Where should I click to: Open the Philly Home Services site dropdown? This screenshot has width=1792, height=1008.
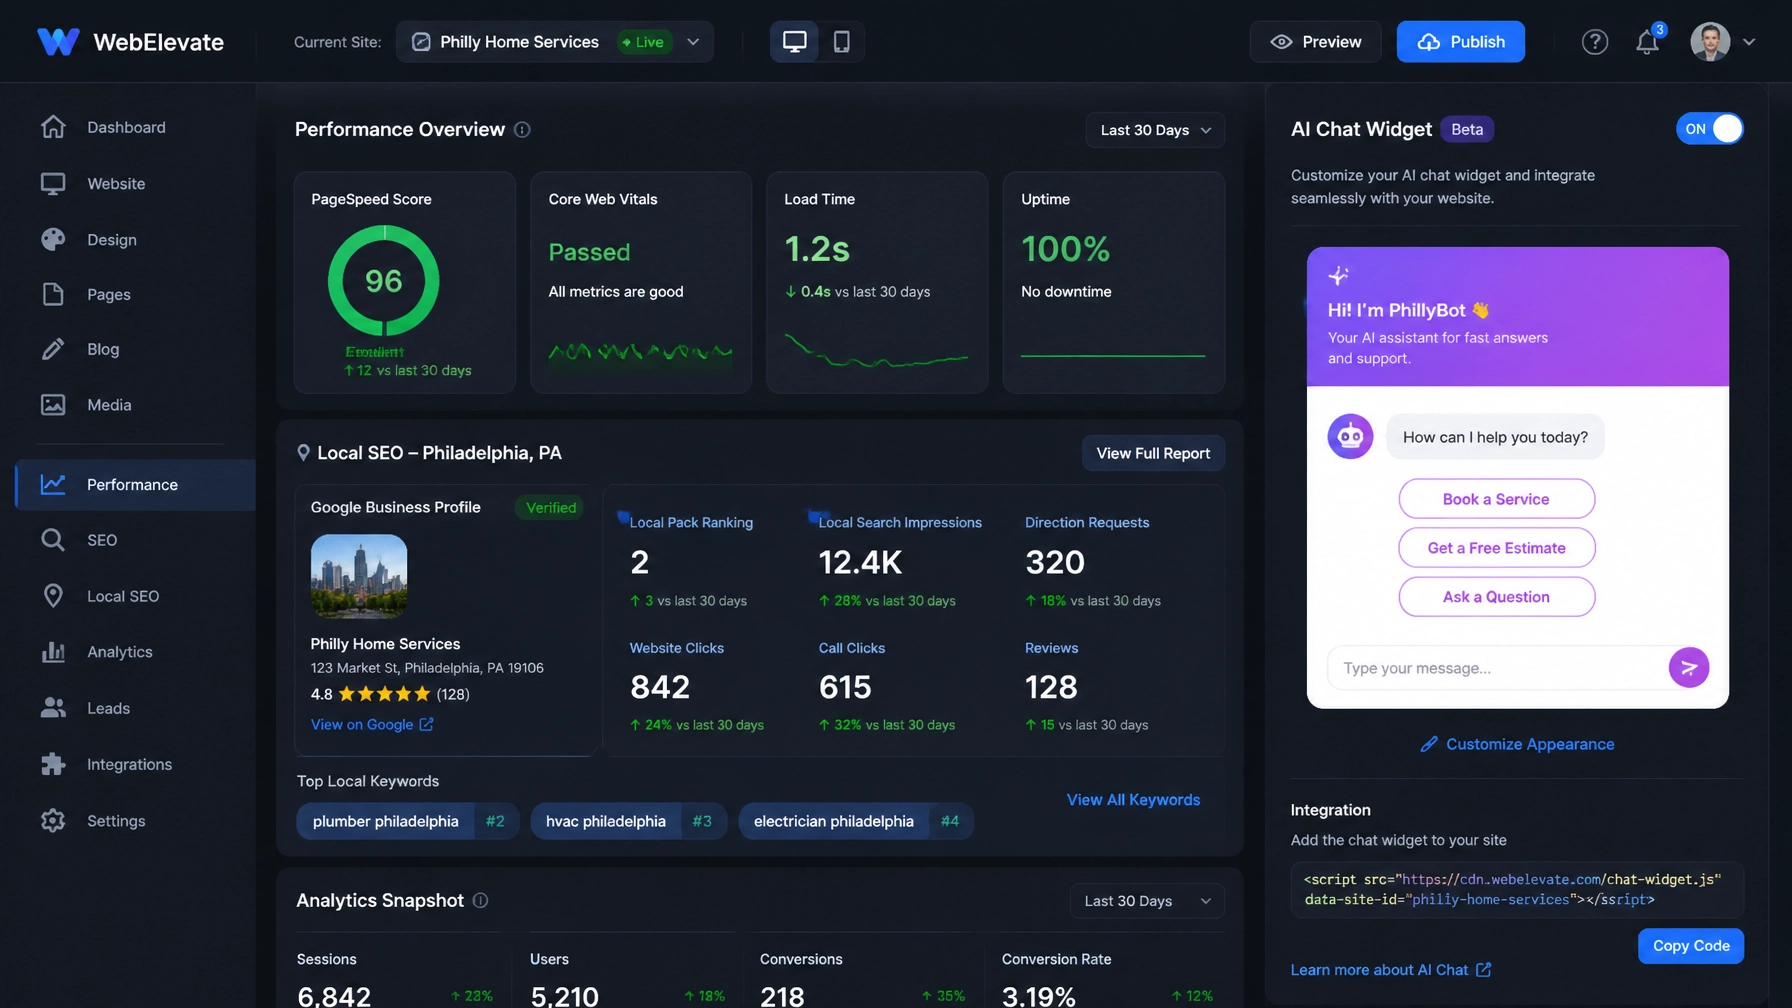[x=555, y=42]
